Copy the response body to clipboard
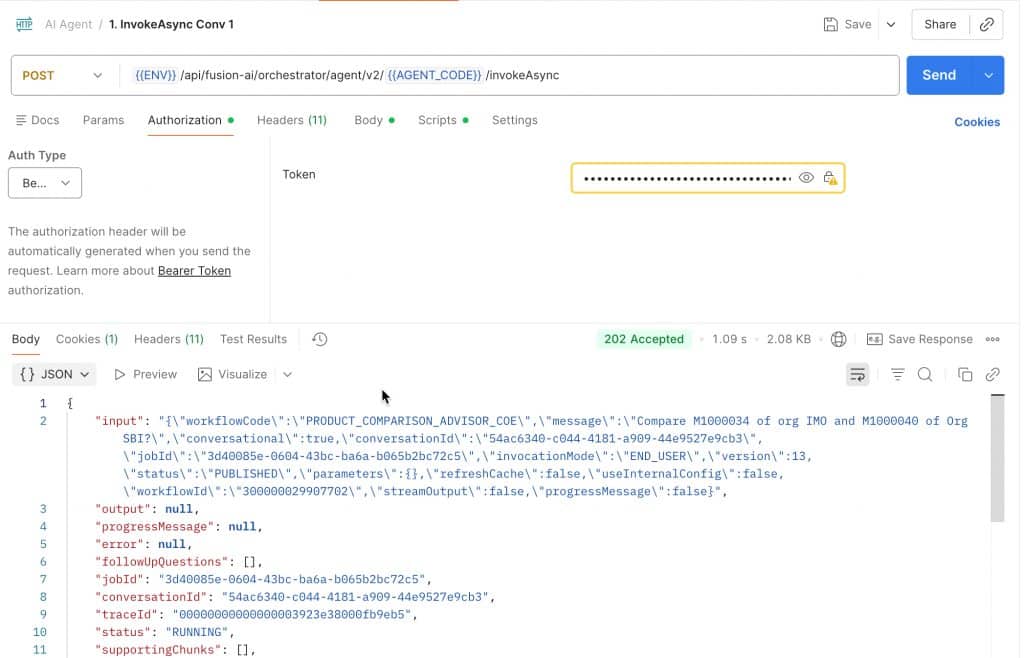Screen dimensions: 1024x658 click(965, 374)
